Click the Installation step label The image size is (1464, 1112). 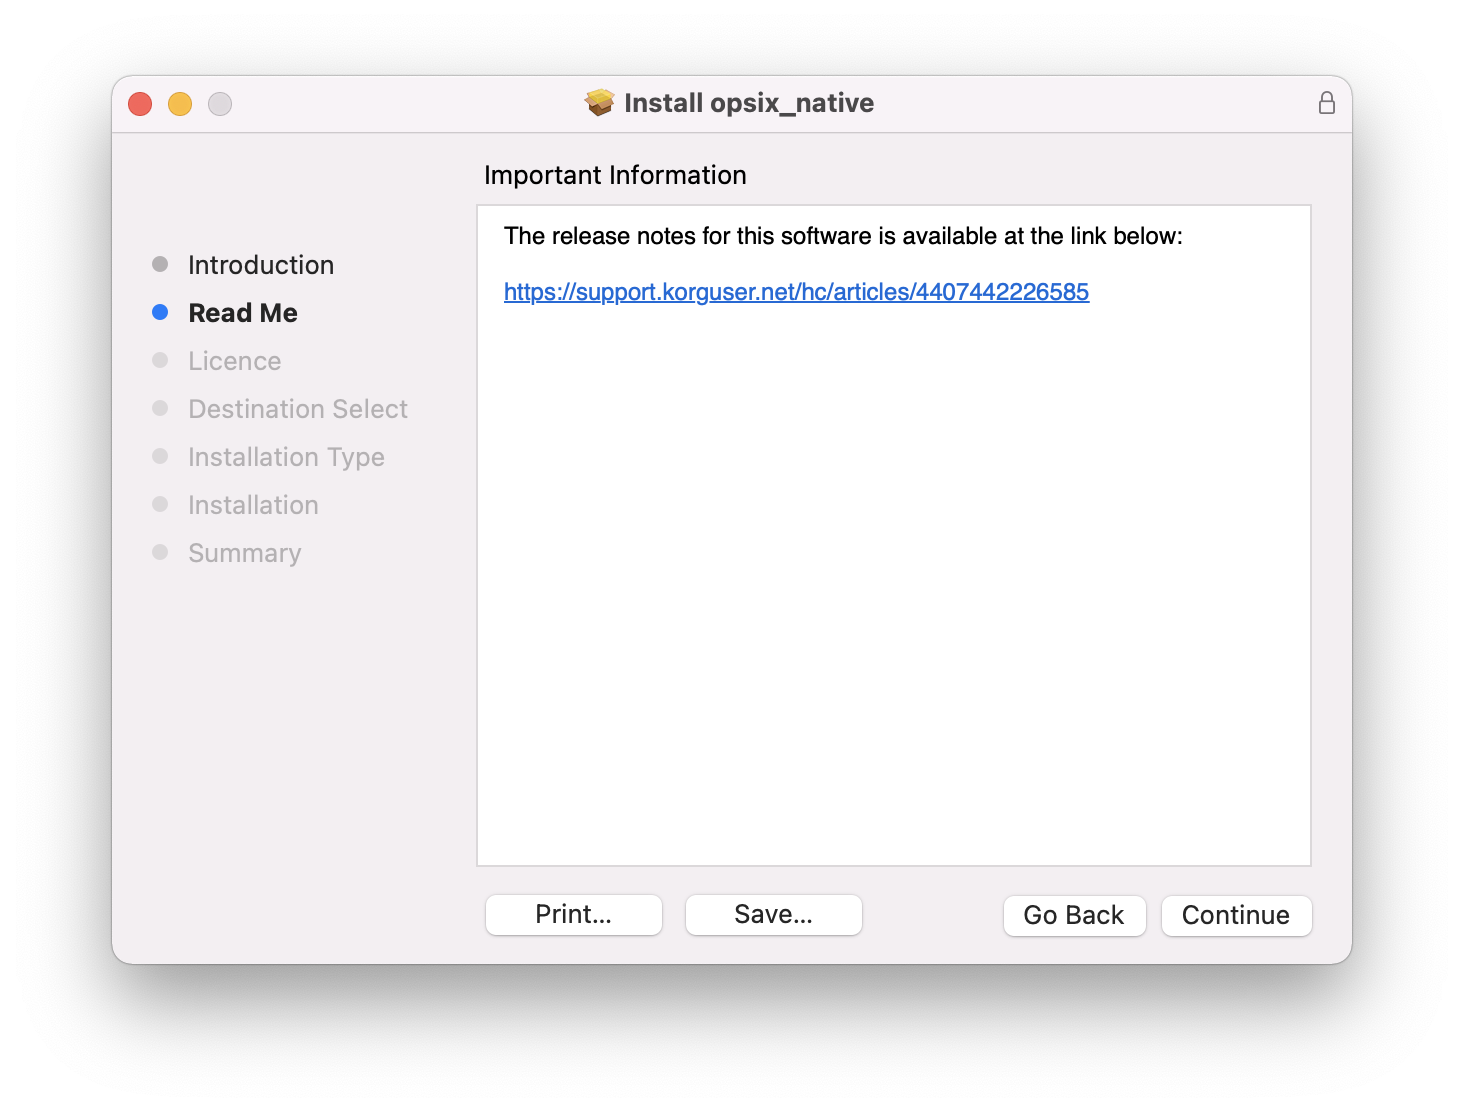click(x=253, y=505)
